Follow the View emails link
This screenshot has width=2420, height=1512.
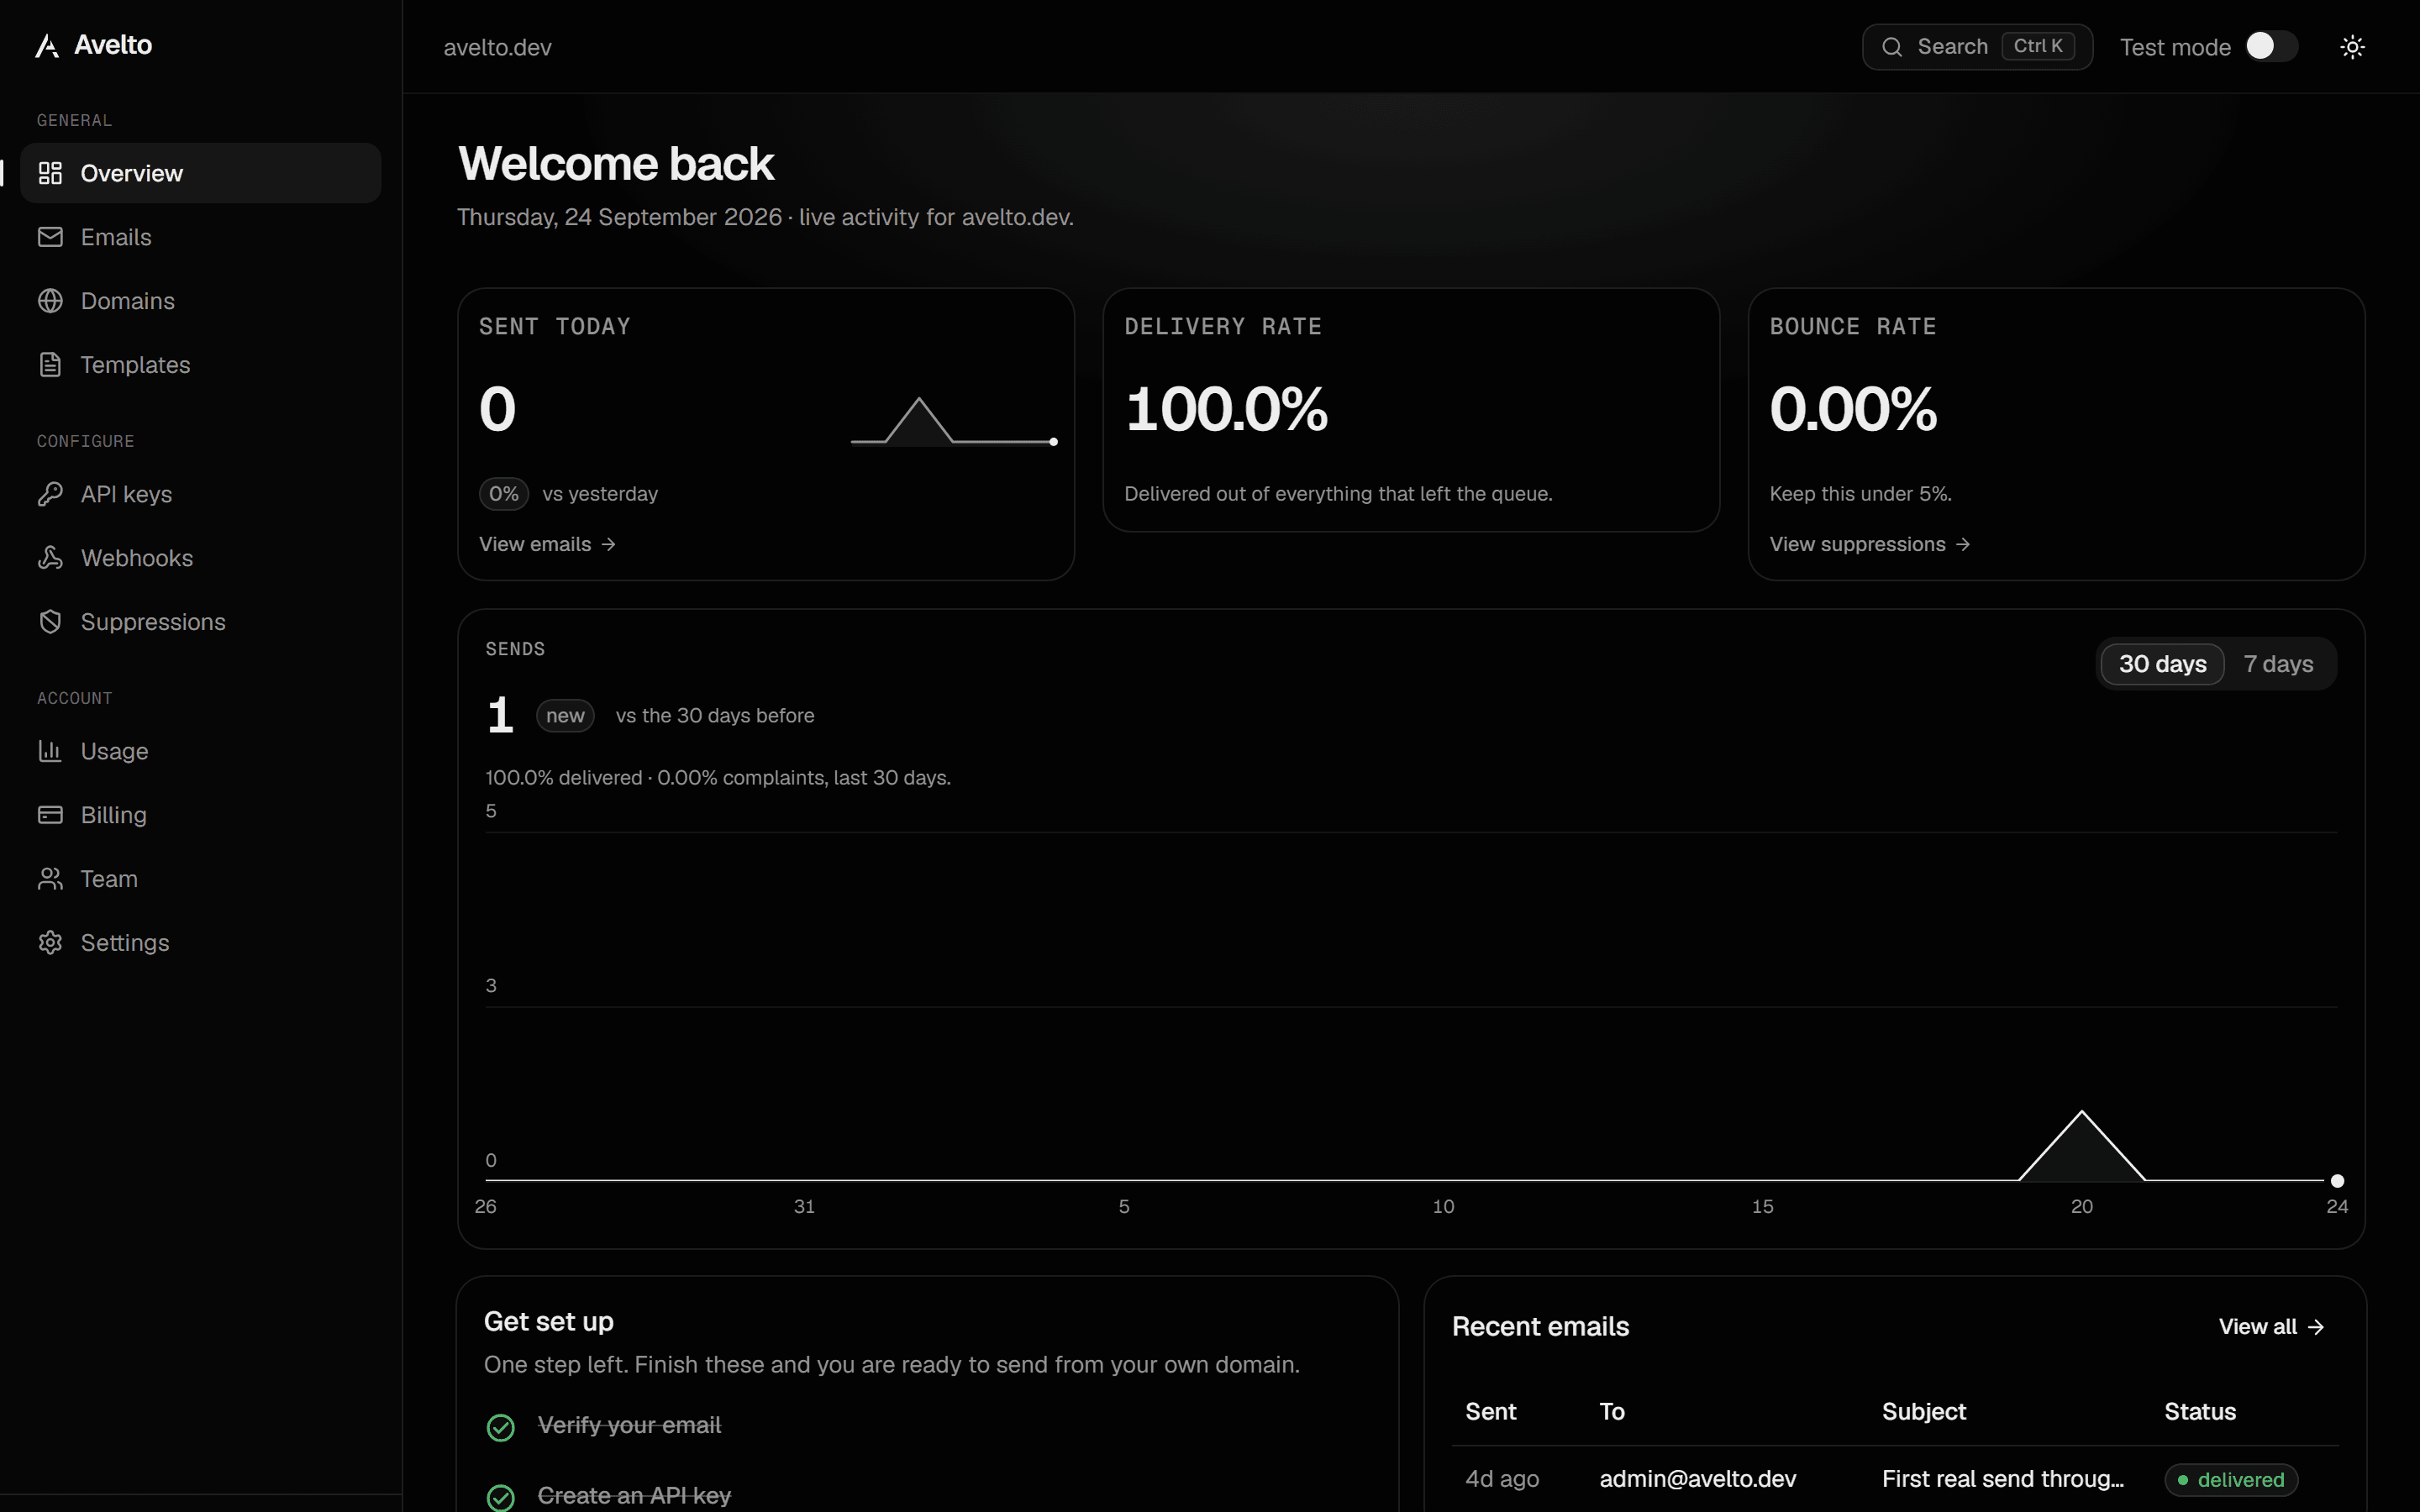pos(547,544)
